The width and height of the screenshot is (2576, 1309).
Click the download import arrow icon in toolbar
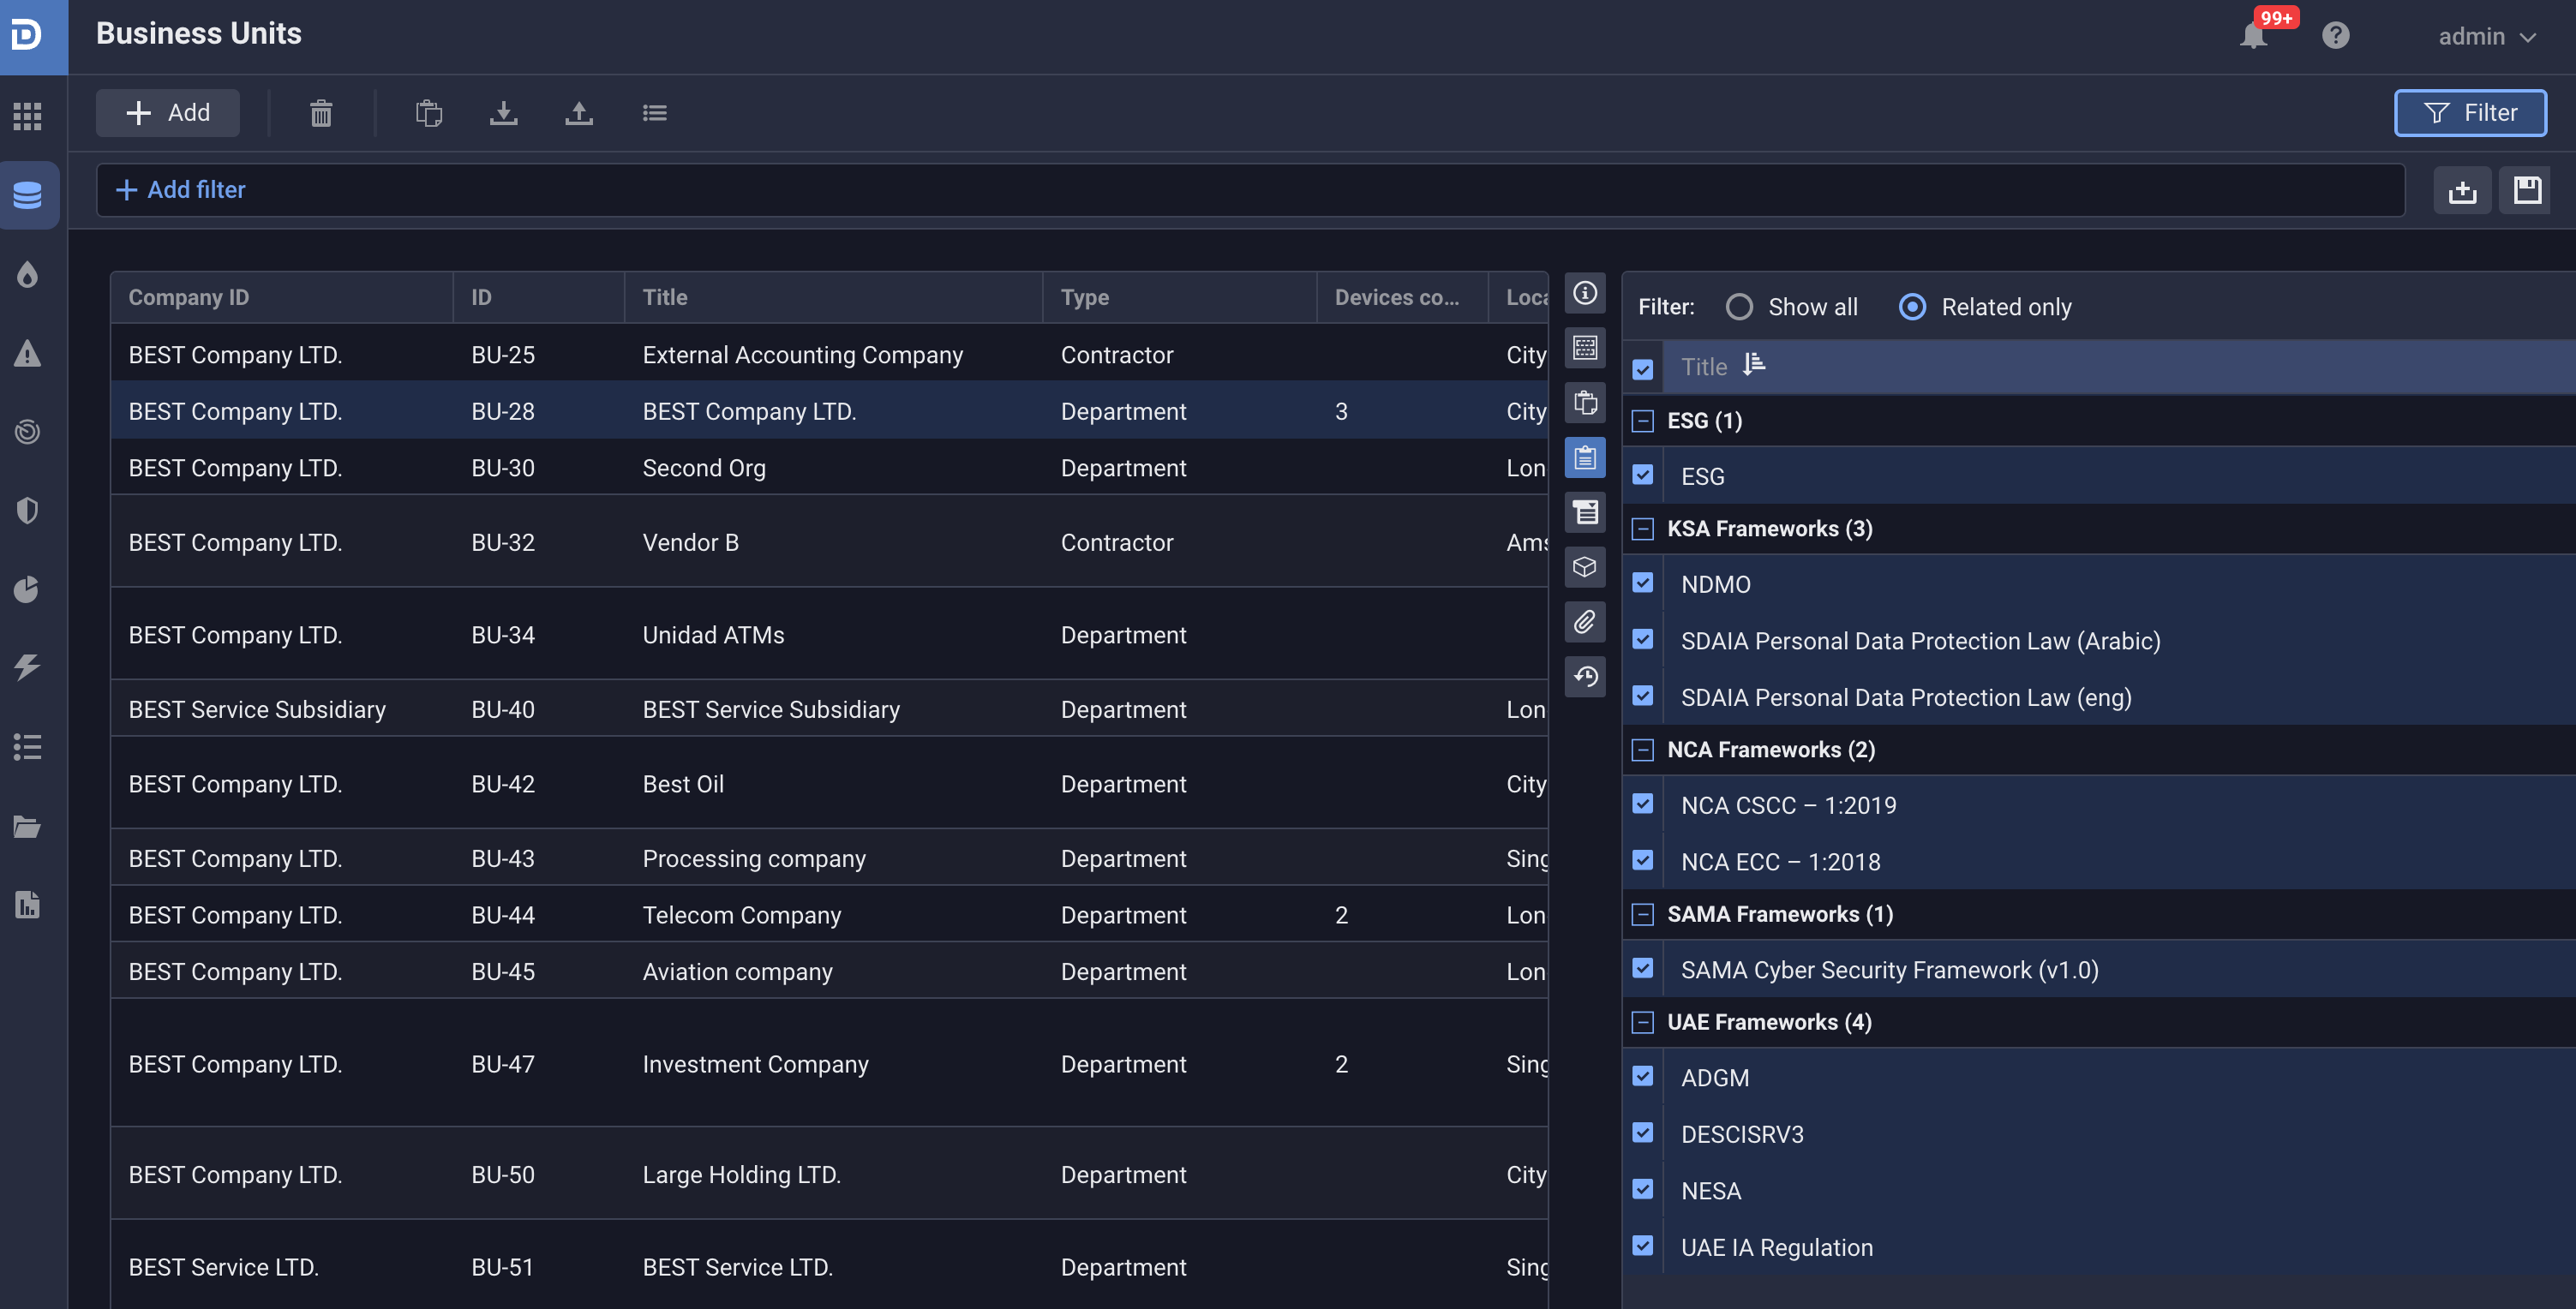tap(503, 113)
